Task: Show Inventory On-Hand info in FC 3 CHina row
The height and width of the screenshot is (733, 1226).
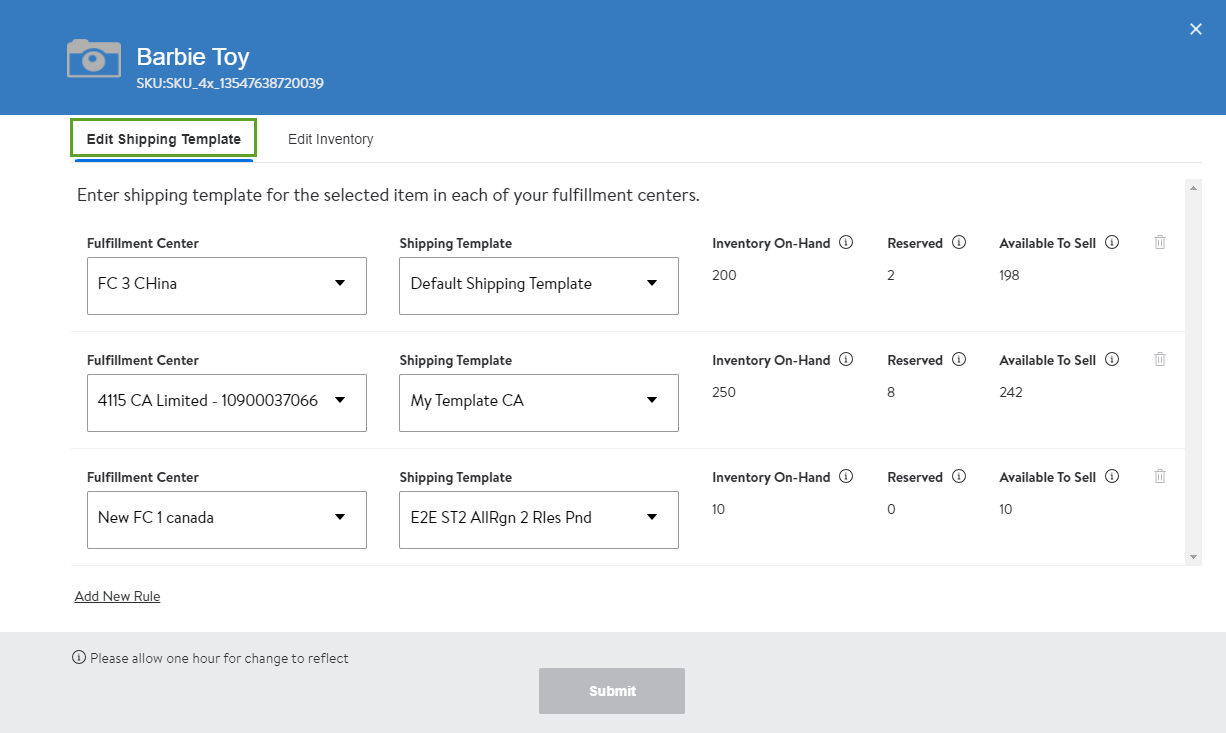Action: (846, 242)
